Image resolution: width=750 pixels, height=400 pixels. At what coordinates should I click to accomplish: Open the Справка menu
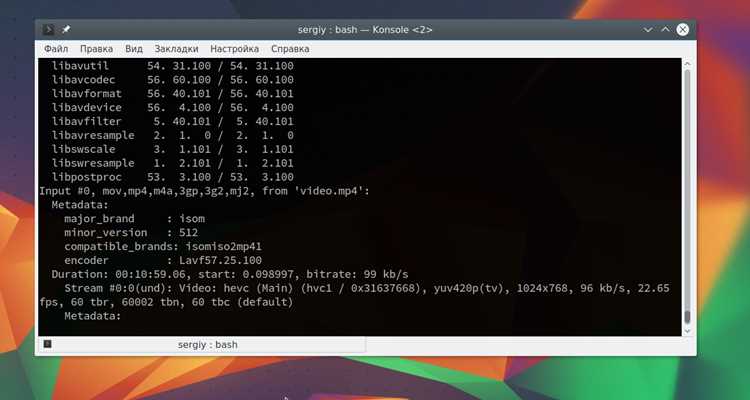(290, 49)
